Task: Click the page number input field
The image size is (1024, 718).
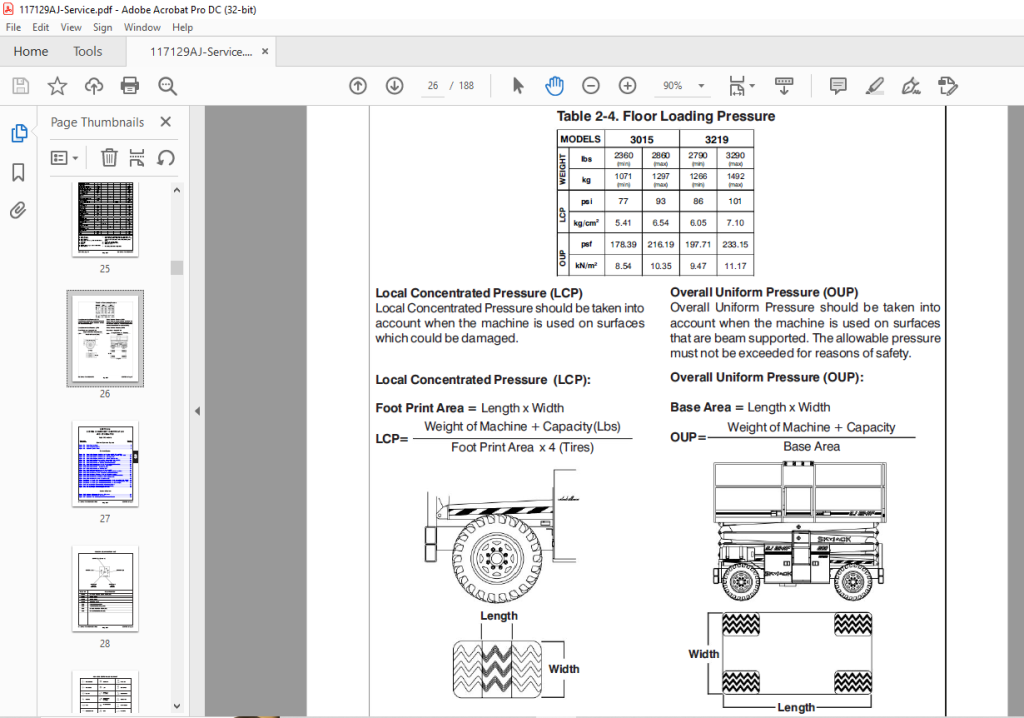Action: coord(432,86)
